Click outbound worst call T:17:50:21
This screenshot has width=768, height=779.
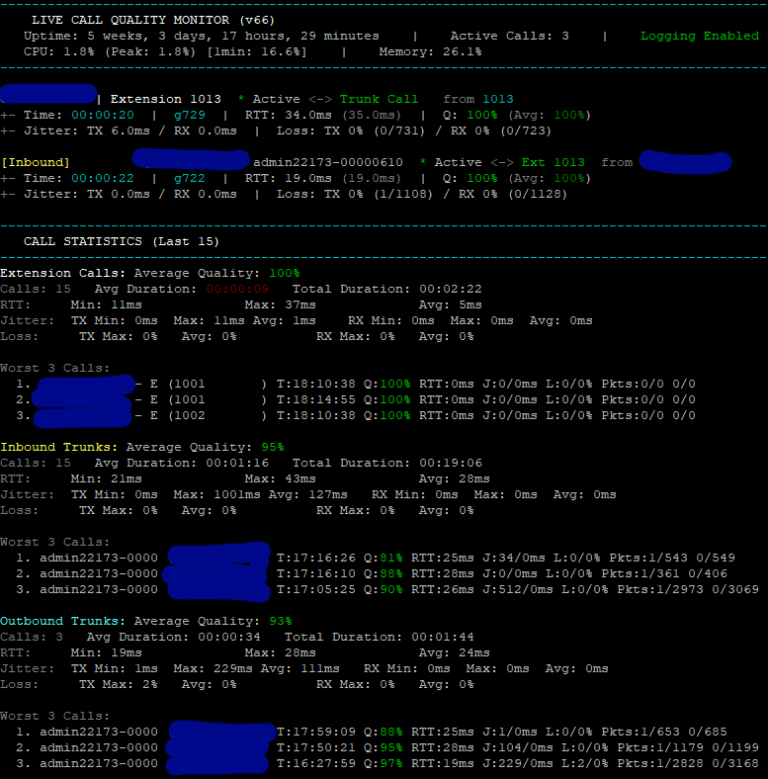point(316,747)
